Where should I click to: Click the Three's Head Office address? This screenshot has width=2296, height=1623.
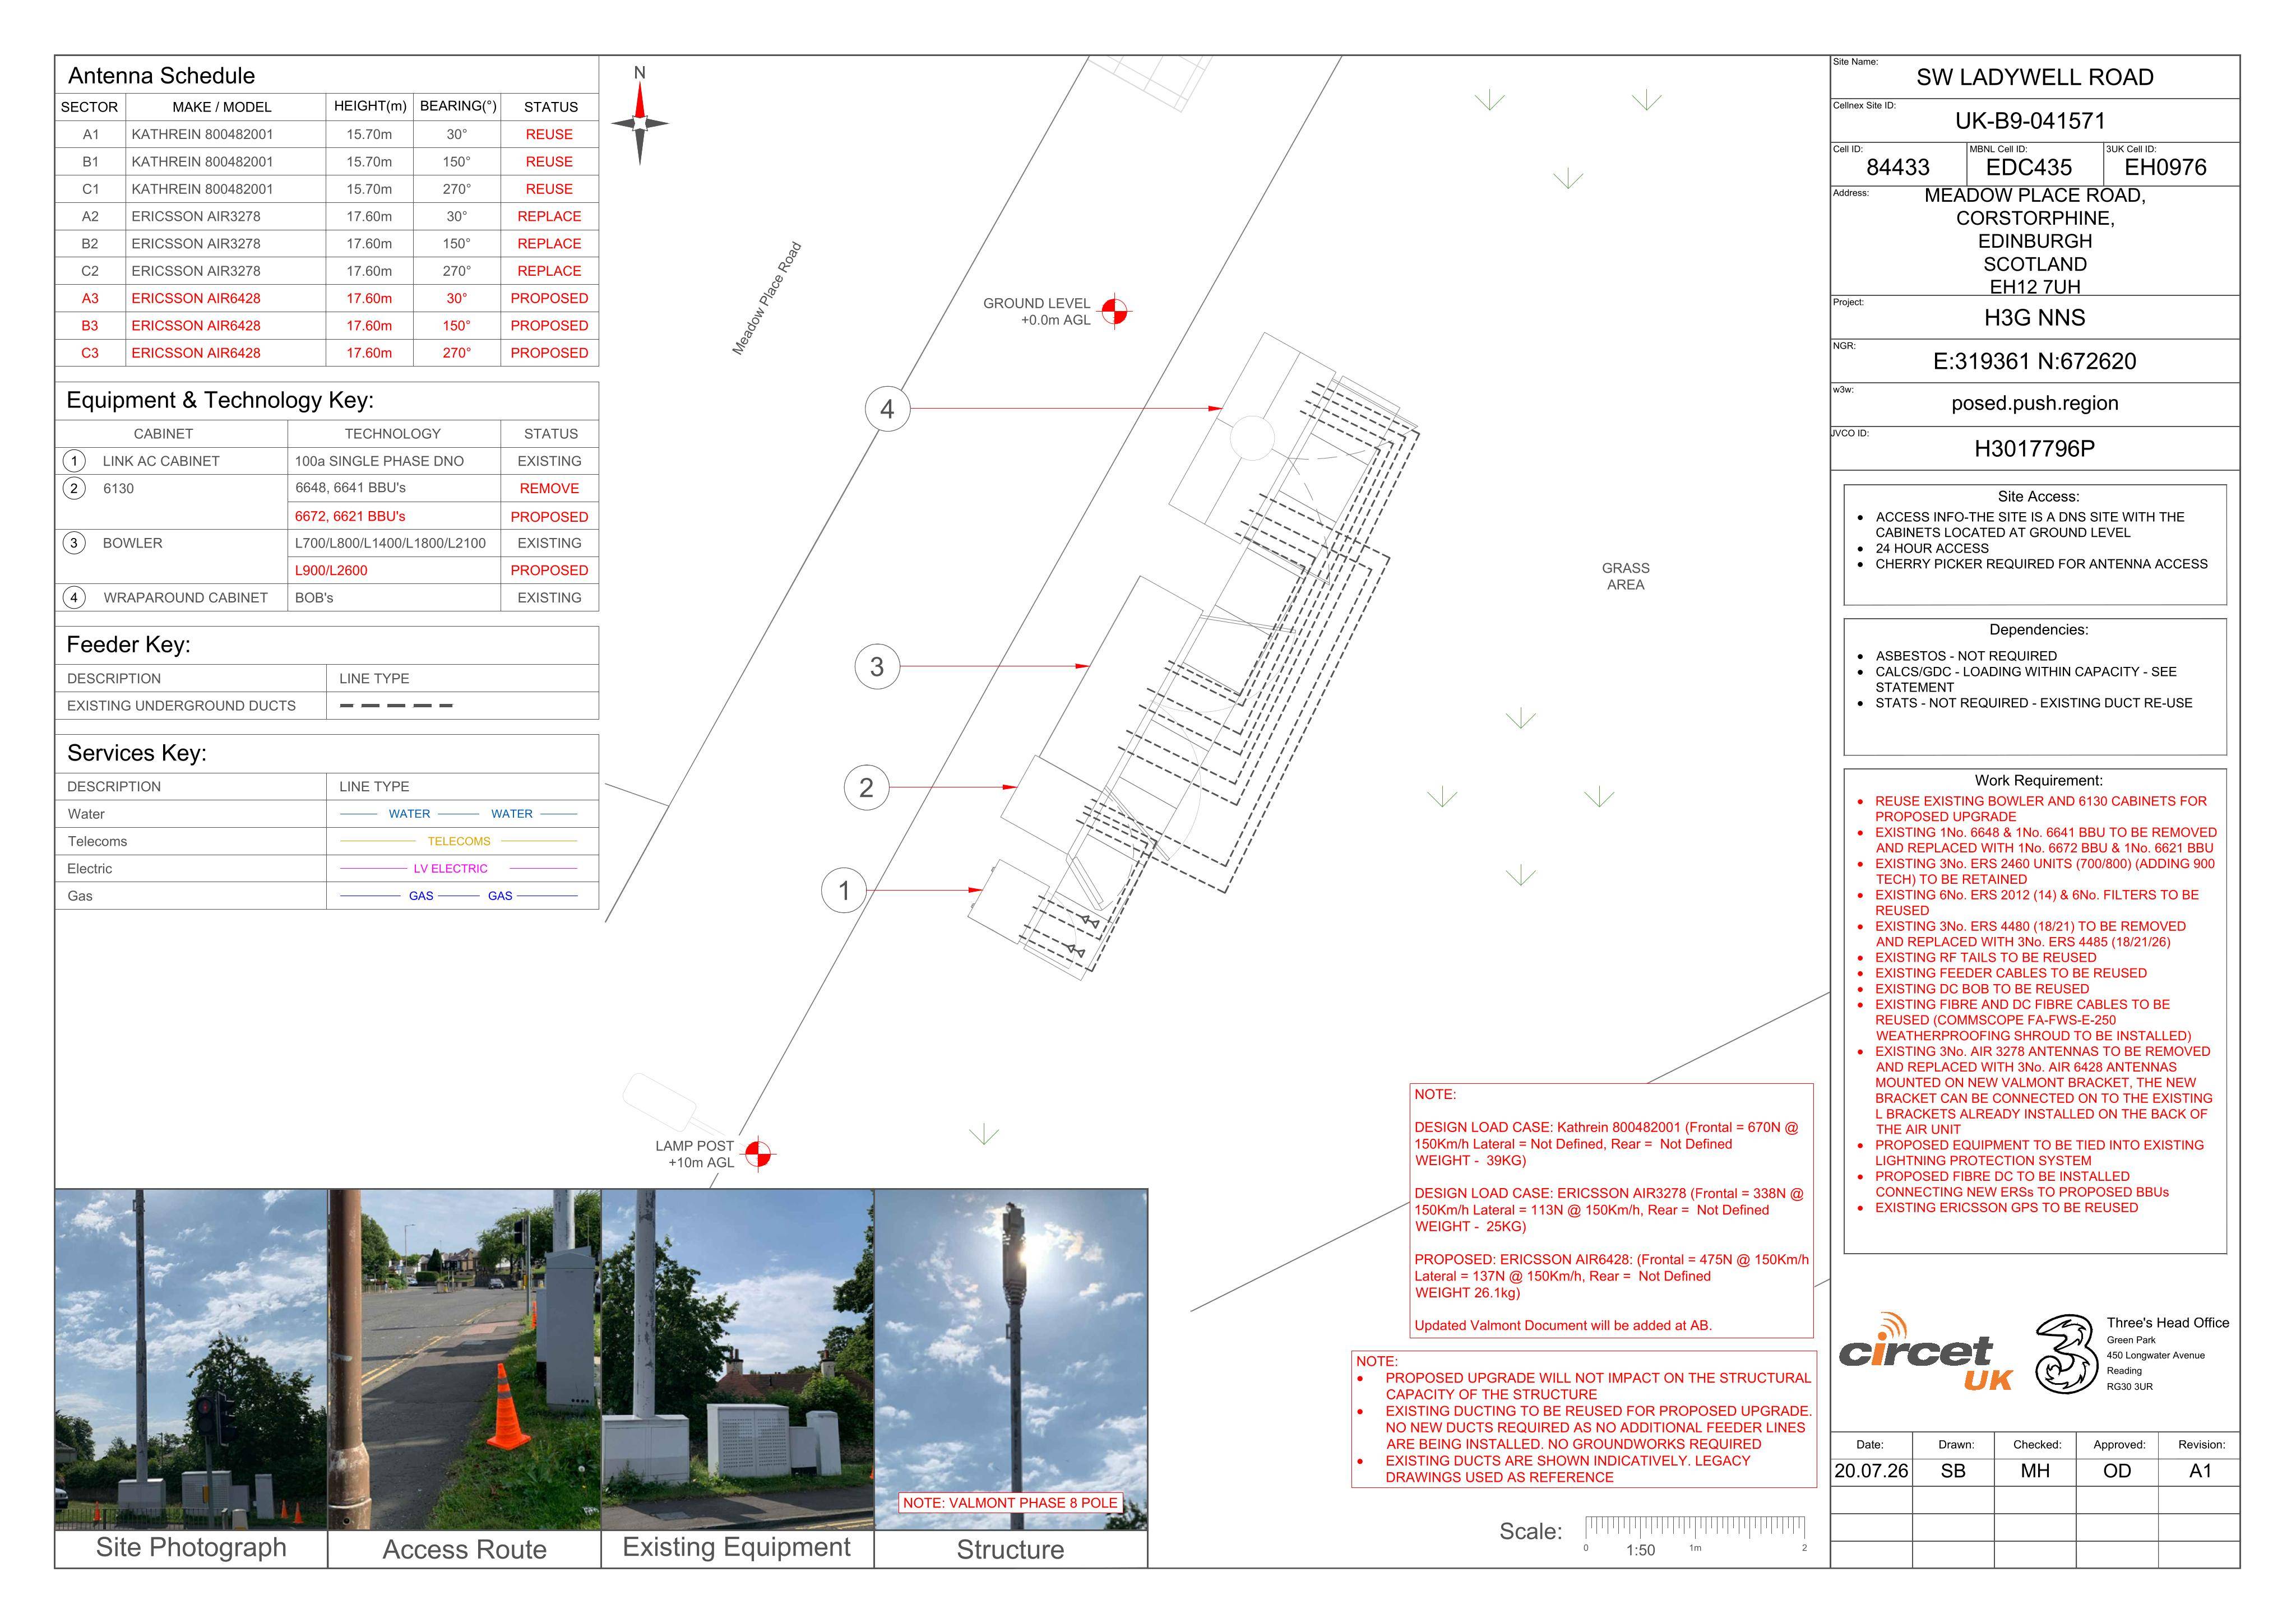click(x=2167, y=1354)
